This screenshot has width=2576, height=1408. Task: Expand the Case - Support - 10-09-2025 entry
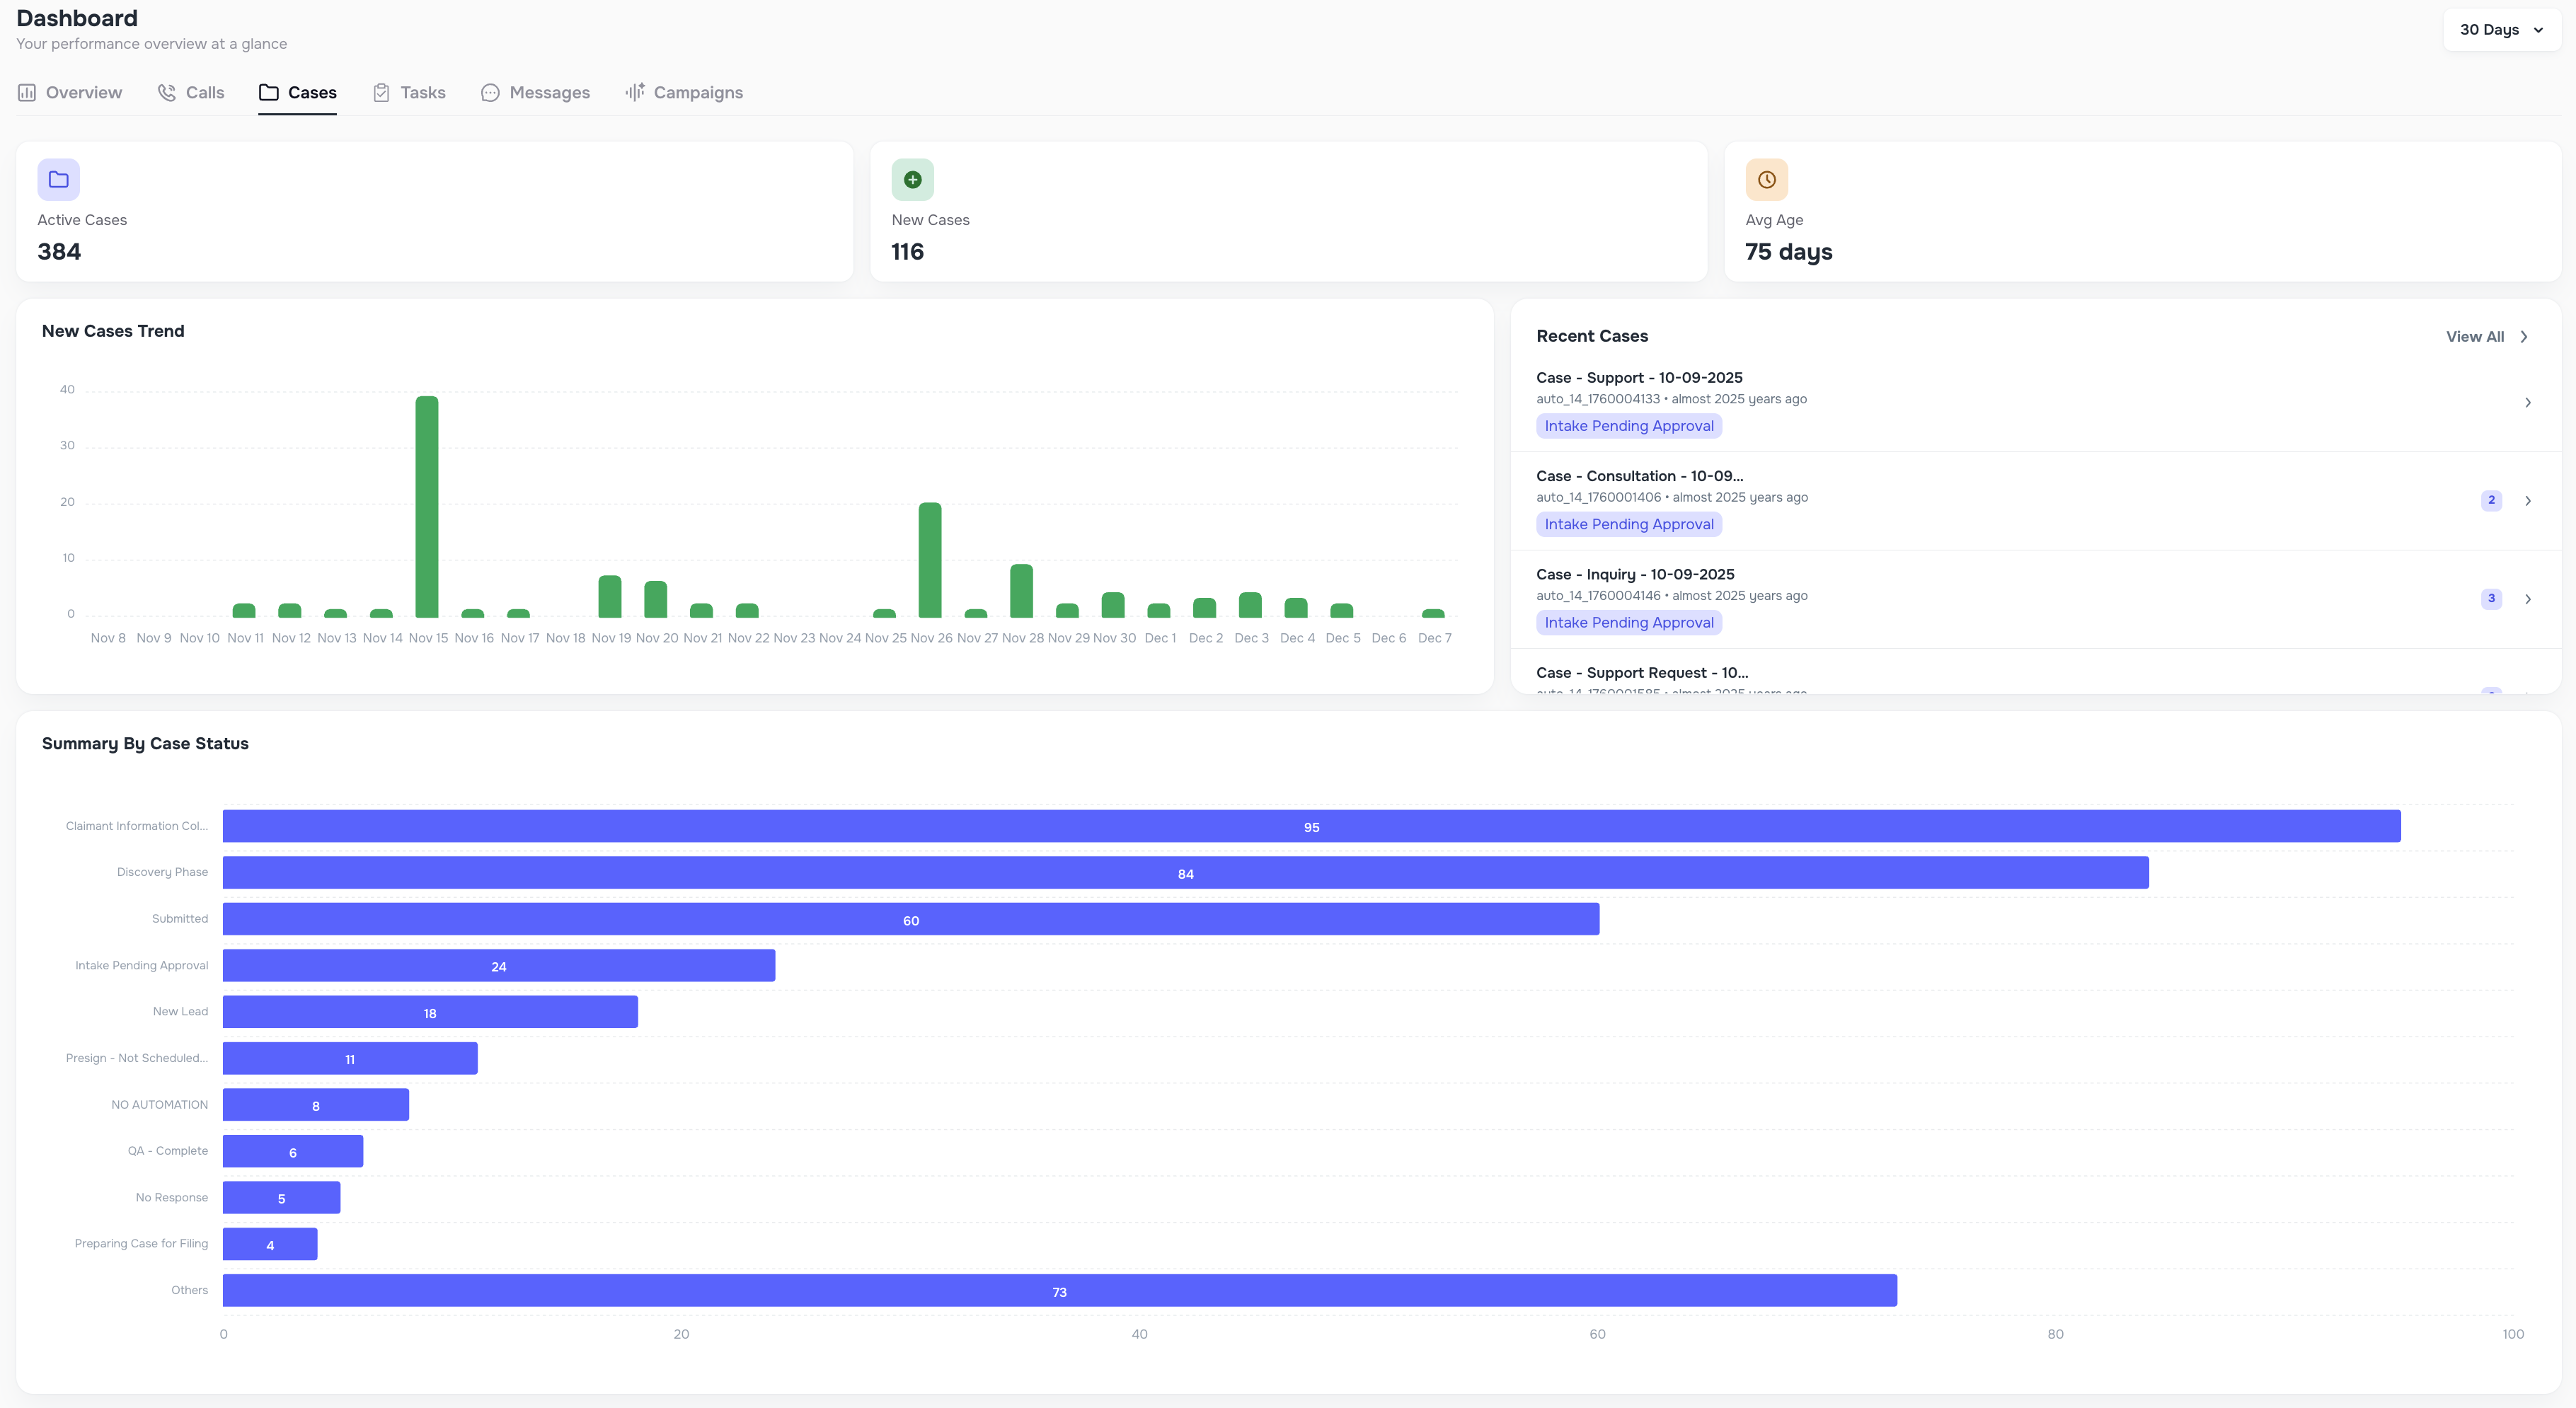pyautogui.click(x=2528, y=402)
